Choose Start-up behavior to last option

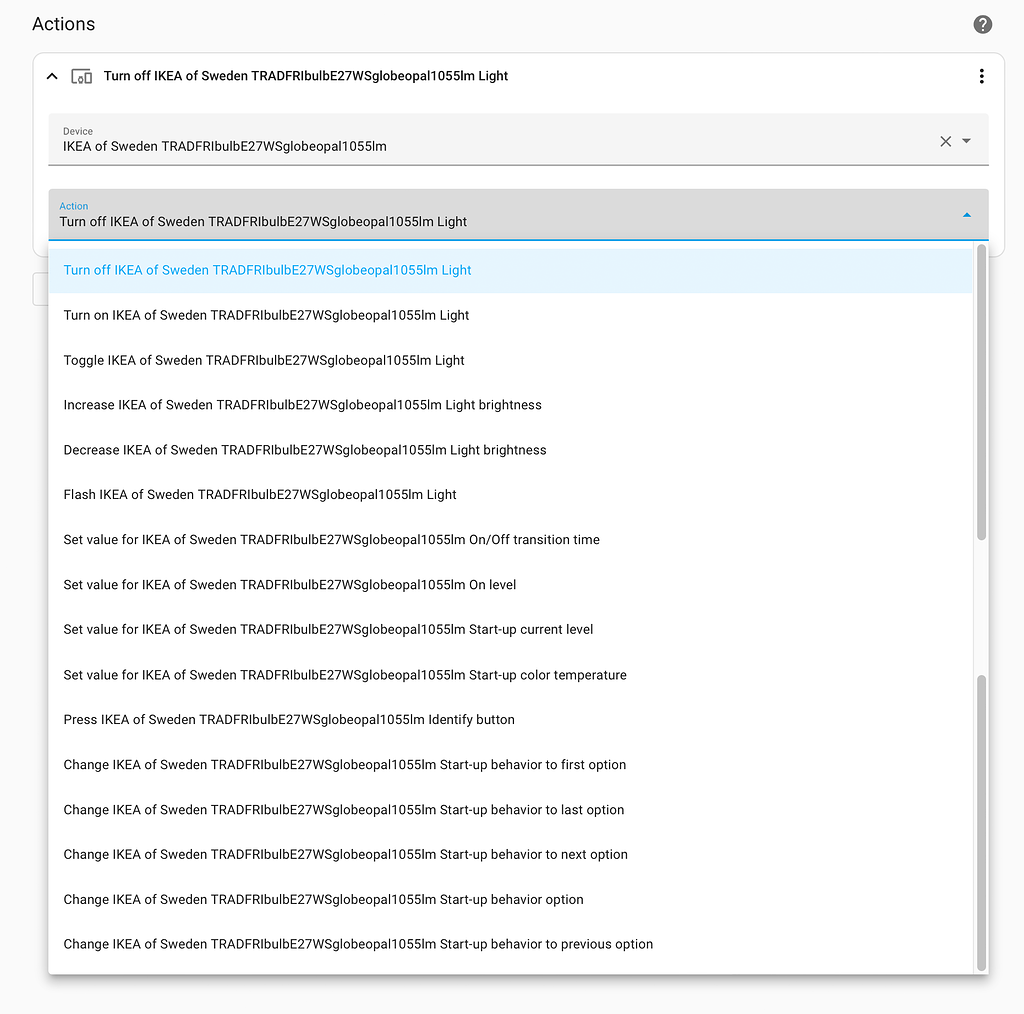pos(510,810)
